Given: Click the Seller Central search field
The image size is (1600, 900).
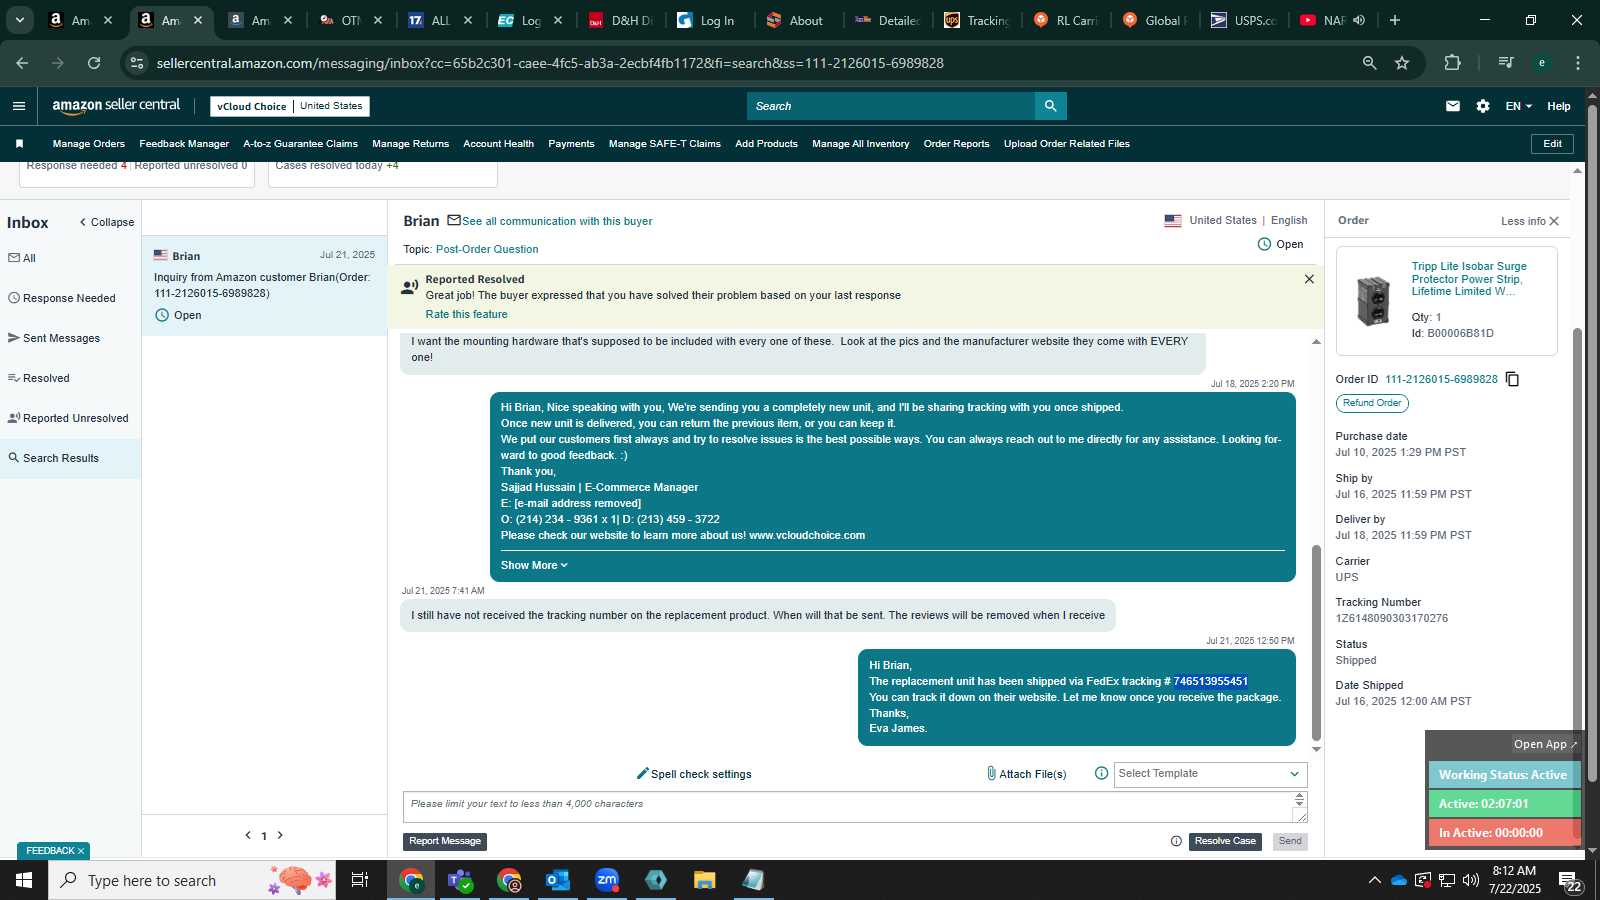Looking at the screenshot, I should [890, 106].
